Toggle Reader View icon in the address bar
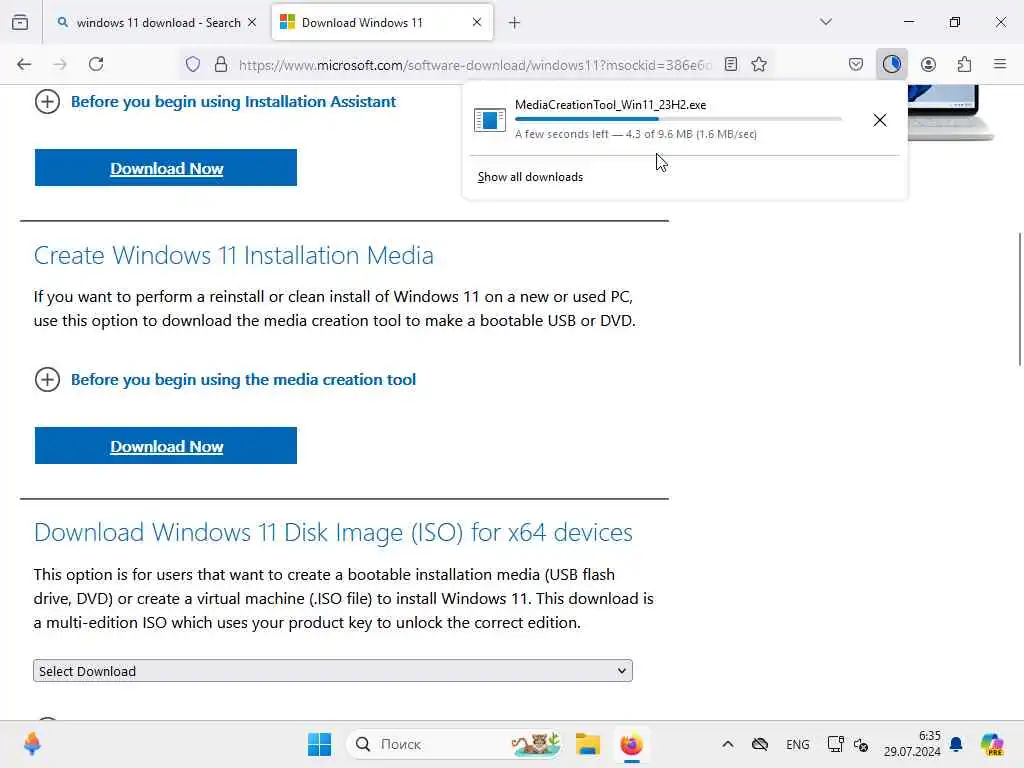The image size is (1024, 768). tap(731, 64)
